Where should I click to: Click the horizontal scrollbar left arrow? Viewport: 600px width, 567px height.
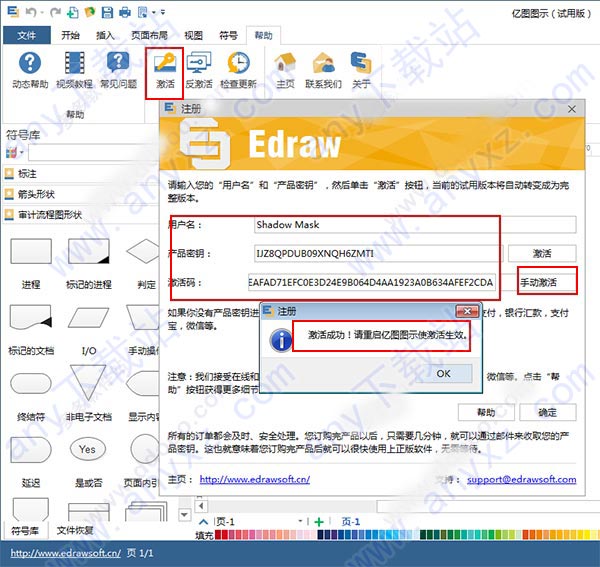[201, 506]
